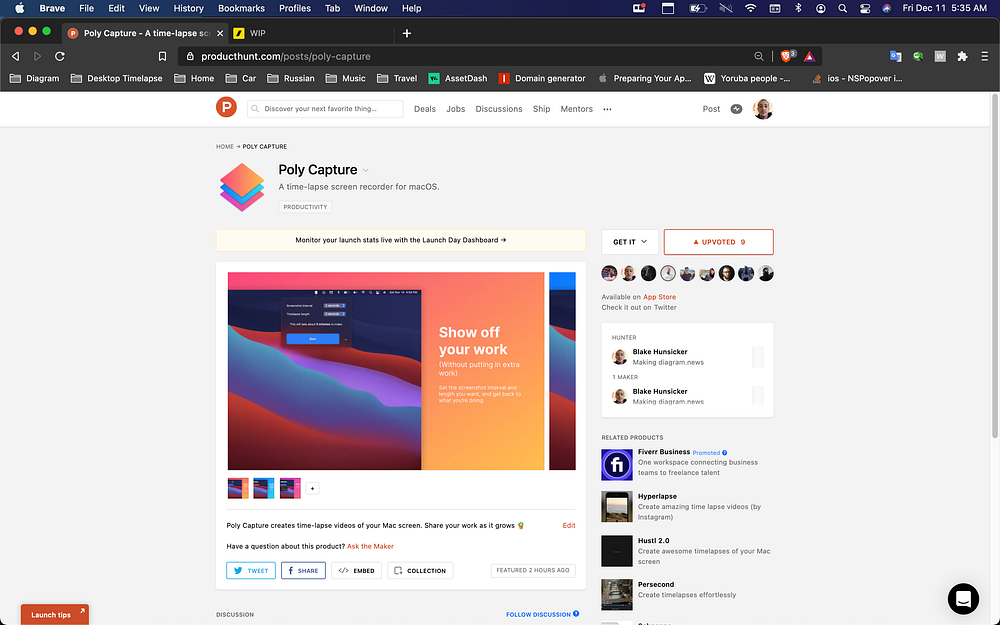The image size is (1000, 625).
Task: Click the Wi-Fi menu bar icon
Action: click(x=751, y=8)
